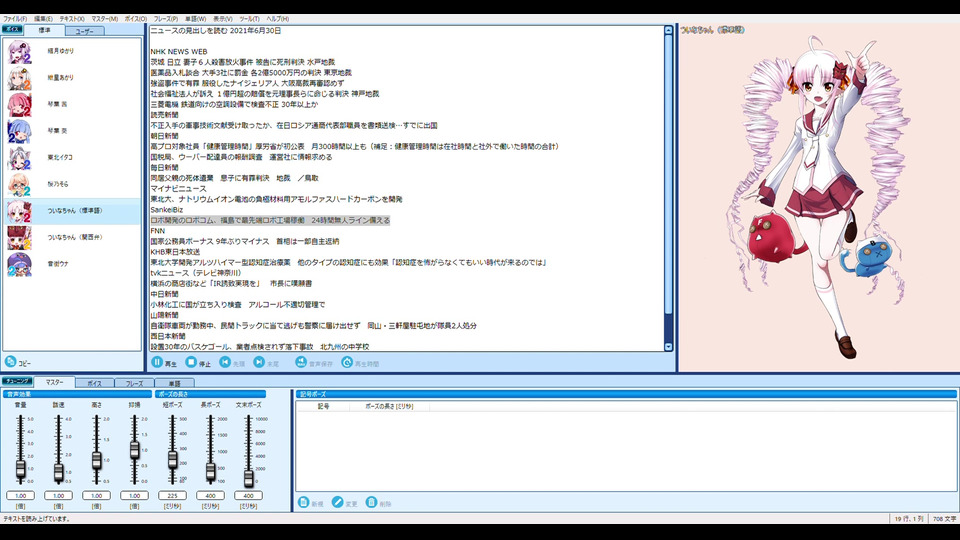Click the 文末ポーズ slider handle
The width and height of the screenshot is (960, 540).
click(x=248, y=478)
